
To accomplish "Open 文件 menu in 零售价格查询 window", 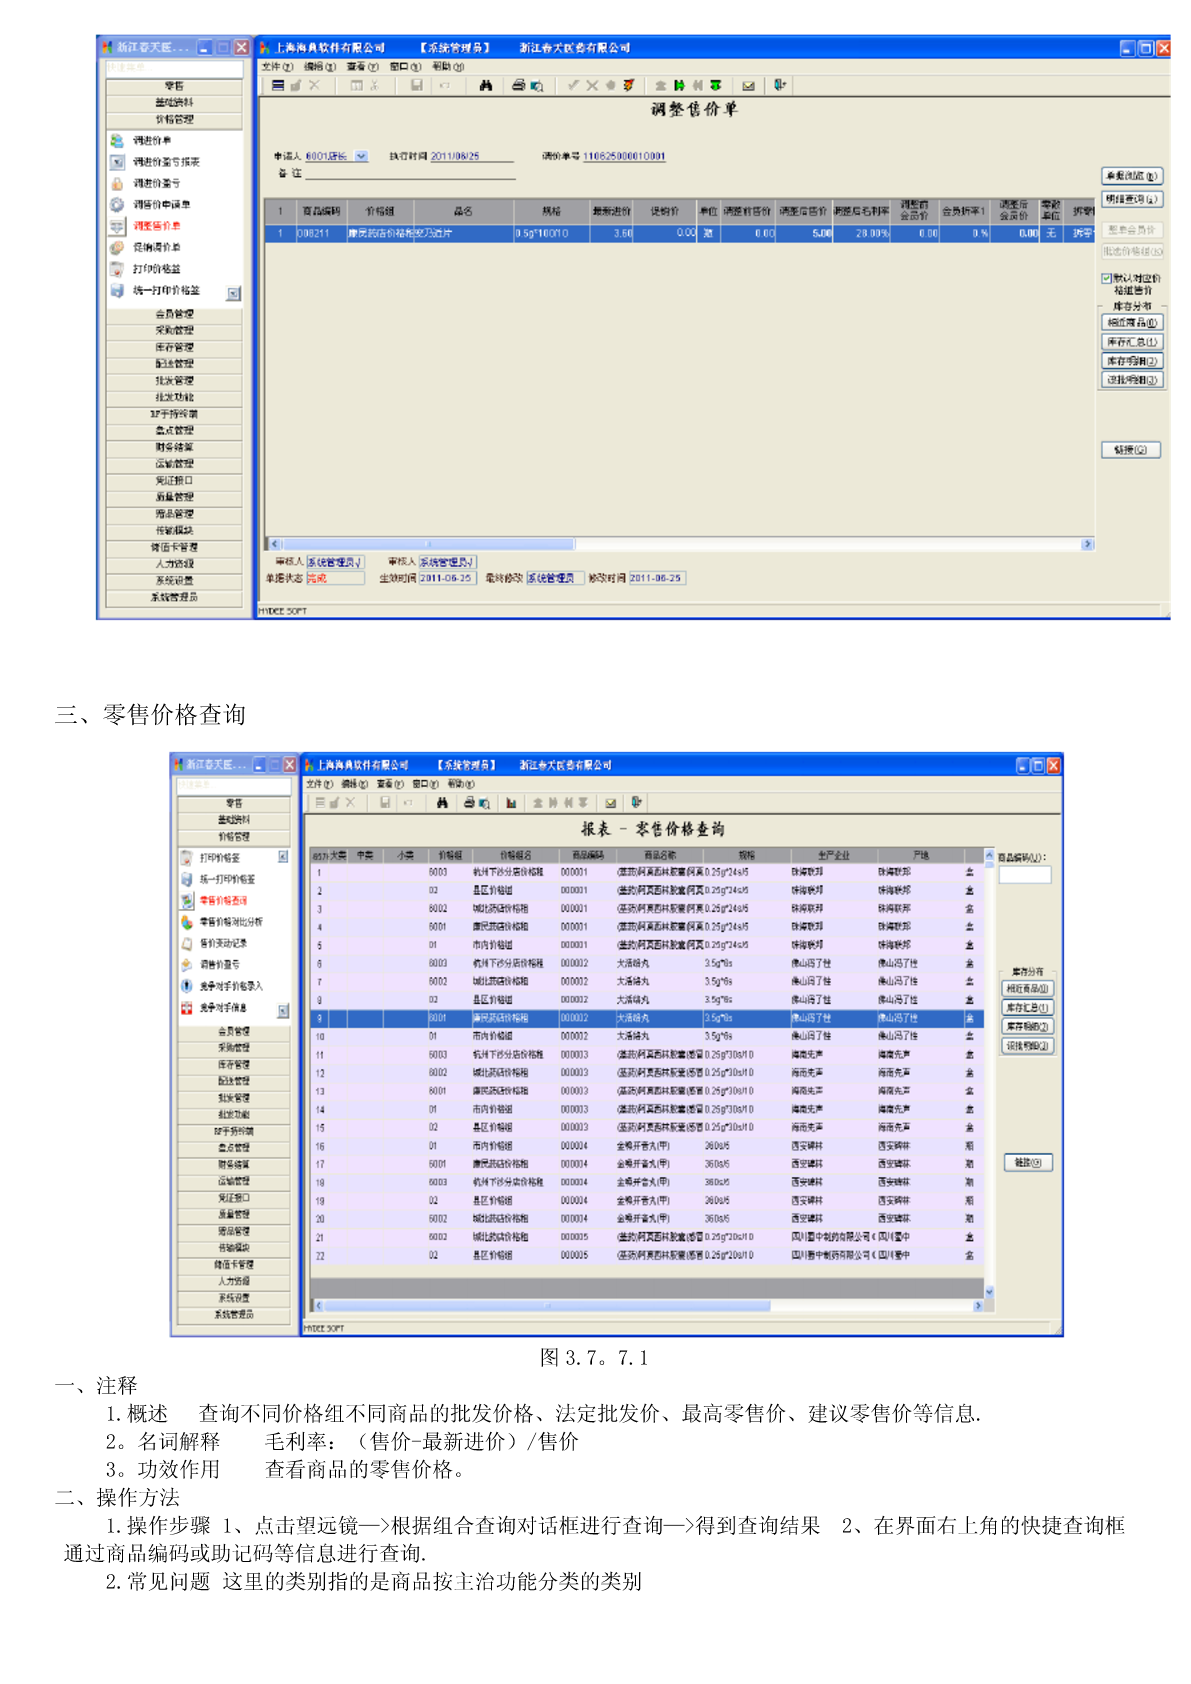I will [320, 784].
